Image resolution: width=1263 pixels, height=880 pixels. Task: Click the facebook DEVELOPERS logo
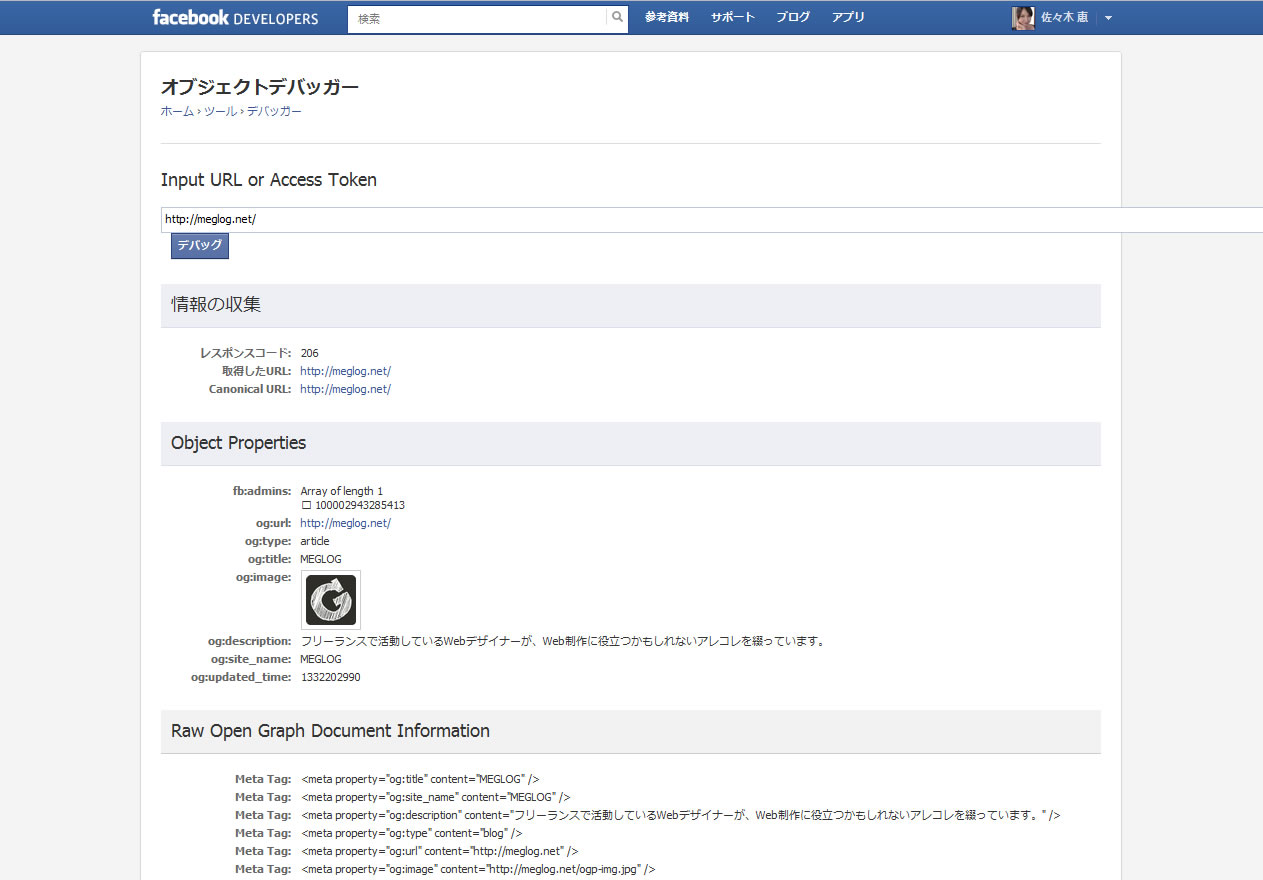tap(234, 17)
